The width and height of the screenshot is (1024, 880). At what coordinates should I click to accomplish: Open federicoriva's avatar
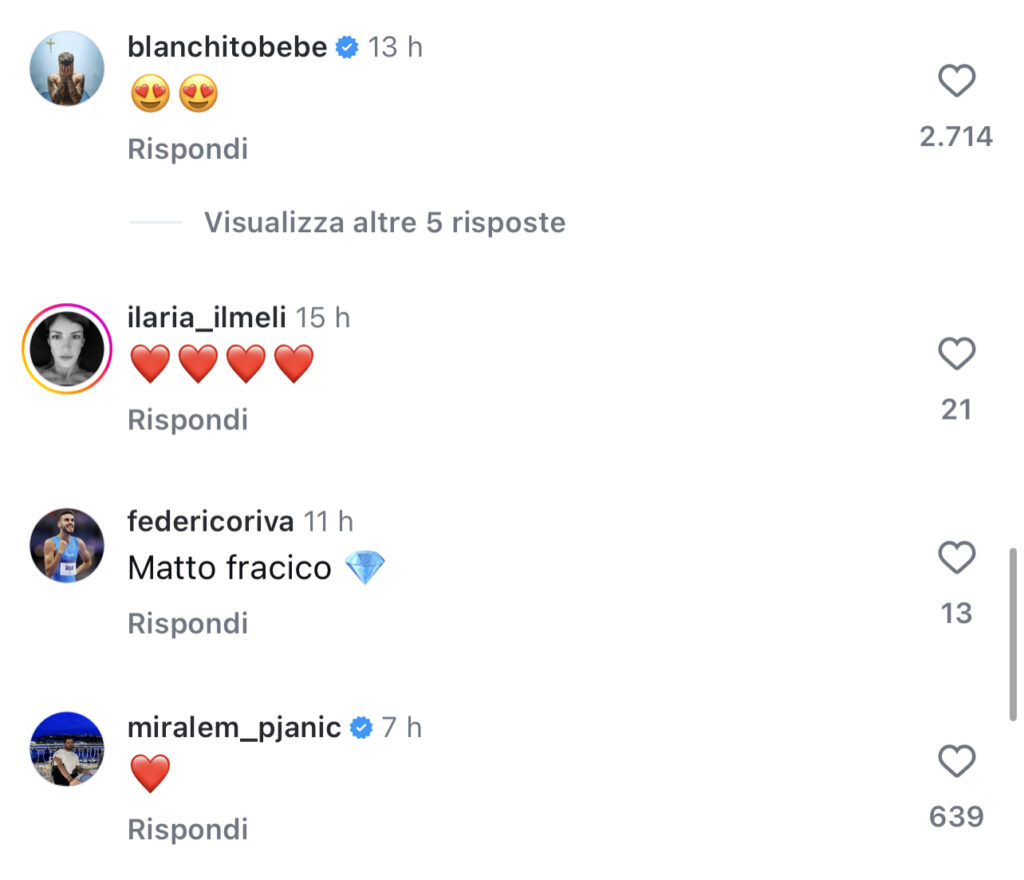click(x=67, y=545)
